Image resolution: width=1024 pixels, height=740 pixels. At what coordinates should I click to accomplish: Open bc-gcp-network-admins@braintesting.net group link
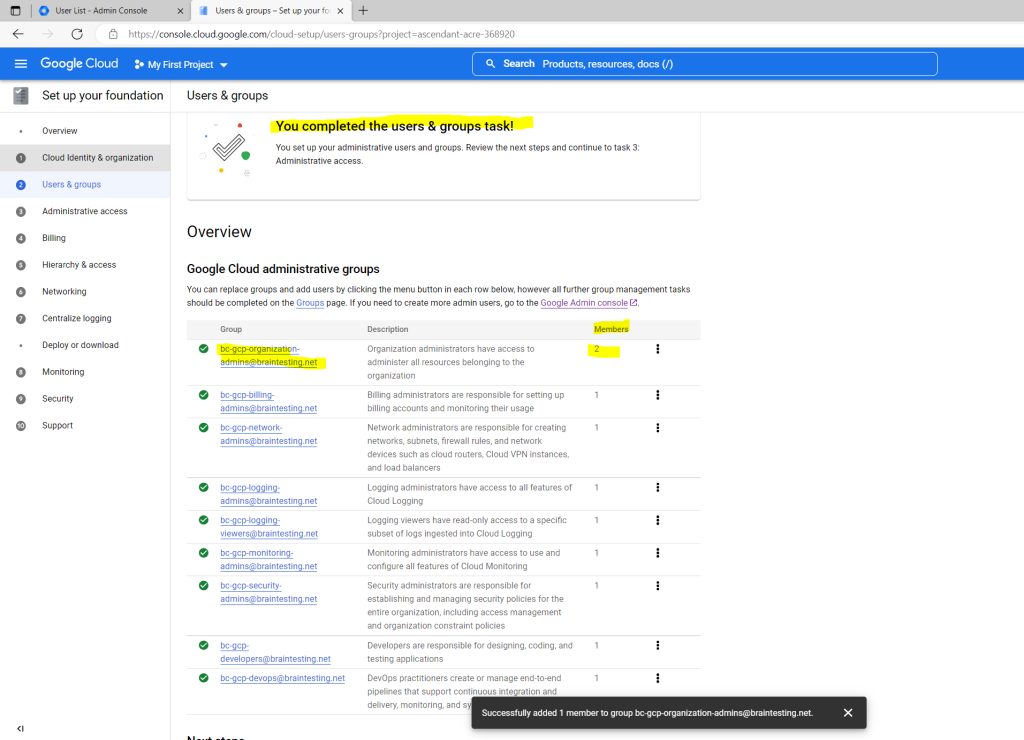pyautogui.click(x=268, y=434)
